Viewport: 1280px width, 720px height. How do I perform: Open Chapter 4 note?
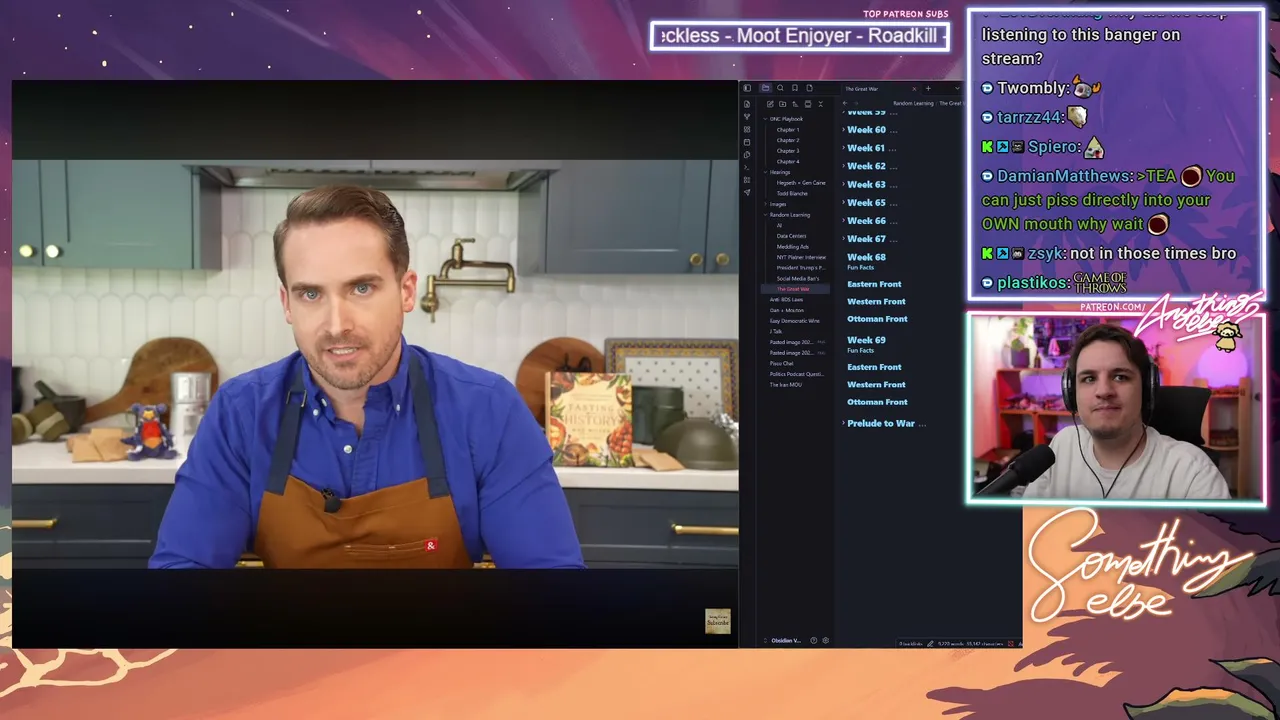788,162
